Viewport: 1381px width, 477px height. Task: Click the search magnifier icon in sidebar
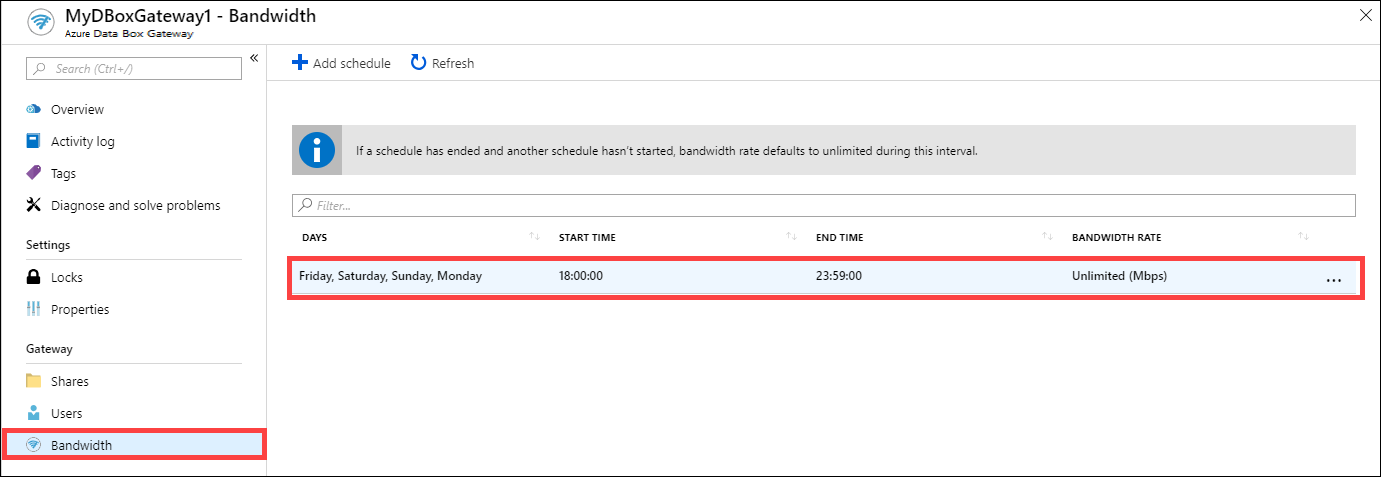pyautogui.click(x=39, y=68)
